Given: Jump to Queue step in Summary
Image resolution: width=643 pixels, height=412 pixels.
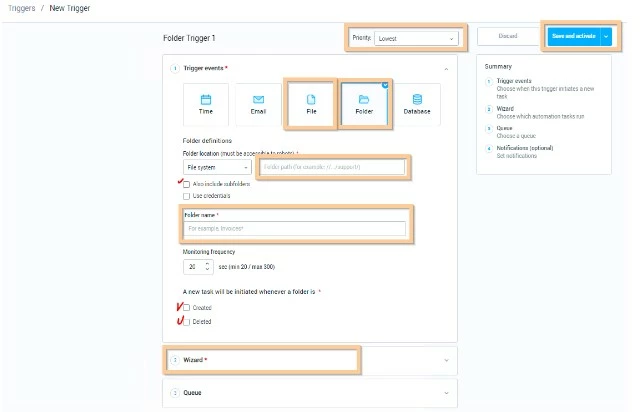Looking at the screenshot, I should [x=504, y=128].
